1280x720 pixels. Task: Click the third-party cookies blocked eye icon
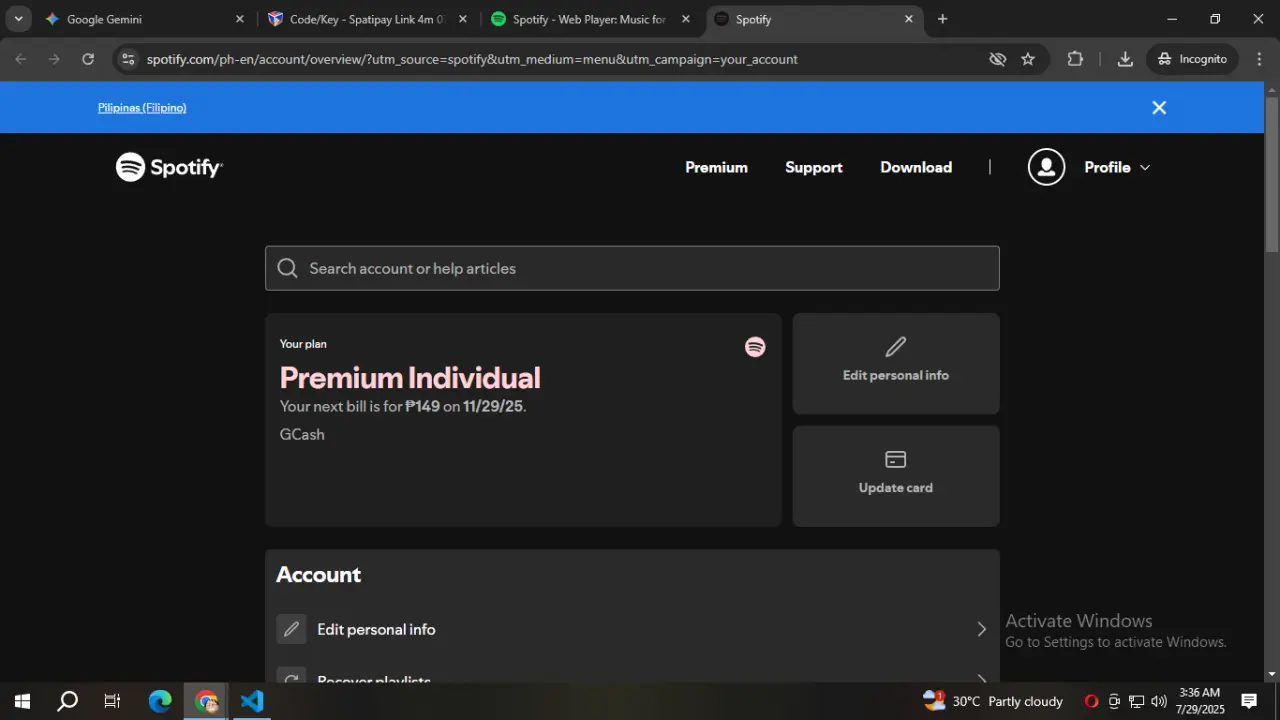997,59
